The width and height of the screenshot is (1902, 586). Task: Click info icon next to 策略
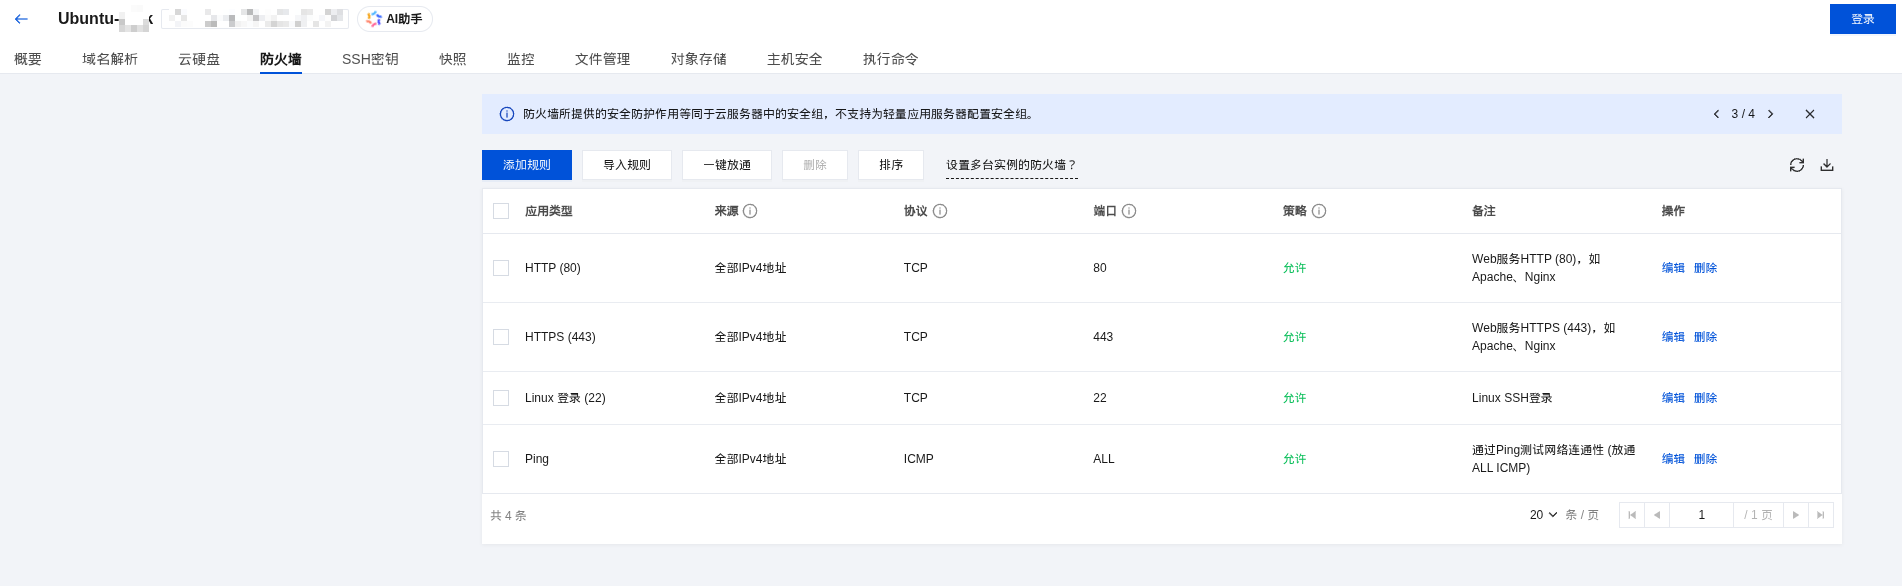coord(1319,211)
